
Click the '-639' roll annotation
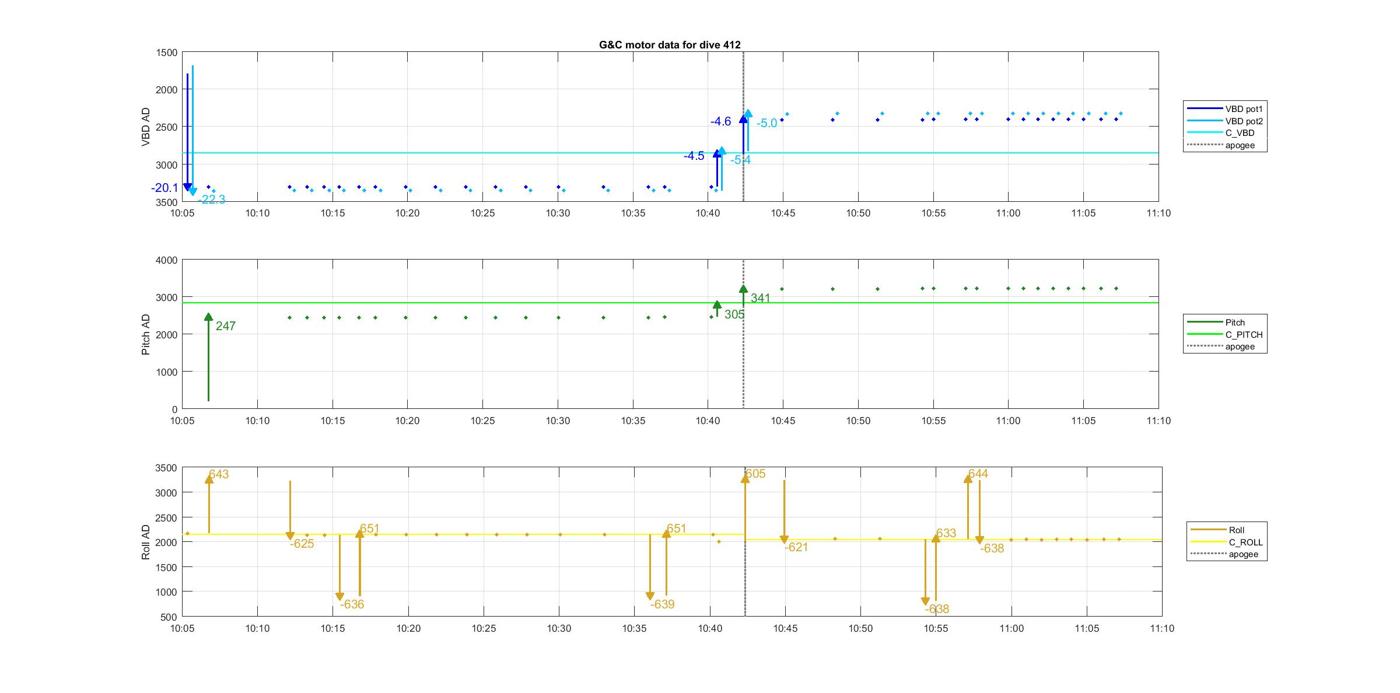[662, 605]
